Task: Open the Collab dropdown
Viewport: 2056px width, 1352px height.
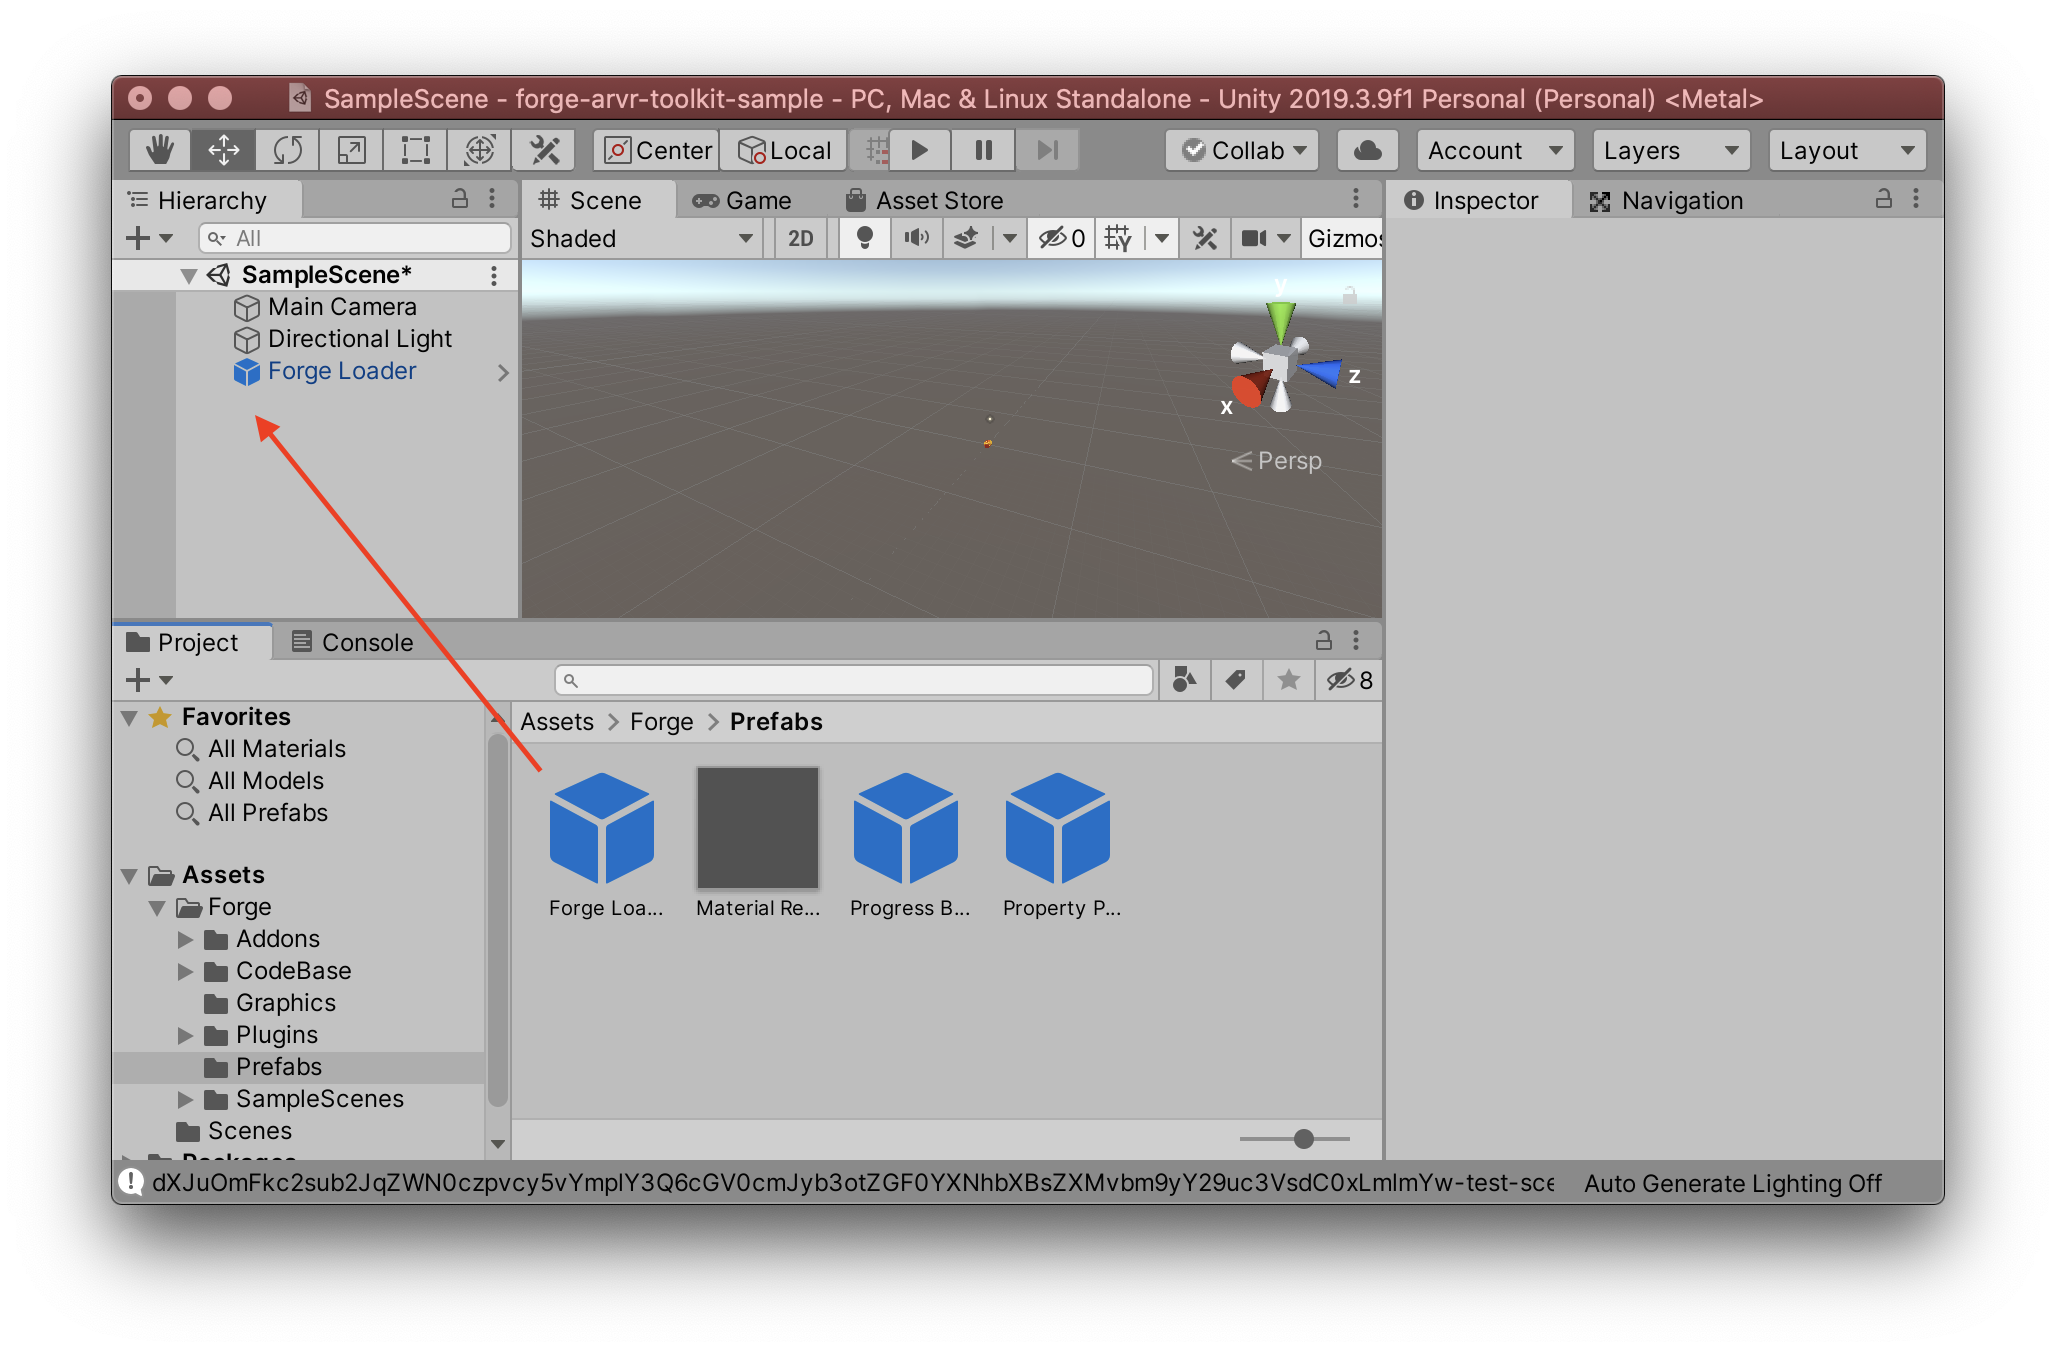Action: coord(1243,150)
